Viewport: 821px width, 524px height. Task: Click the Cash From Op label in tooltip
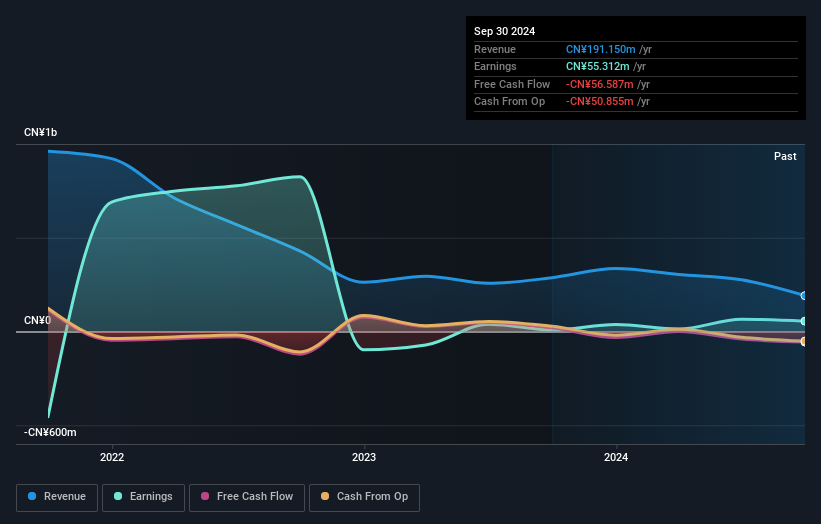click(509, 102)
